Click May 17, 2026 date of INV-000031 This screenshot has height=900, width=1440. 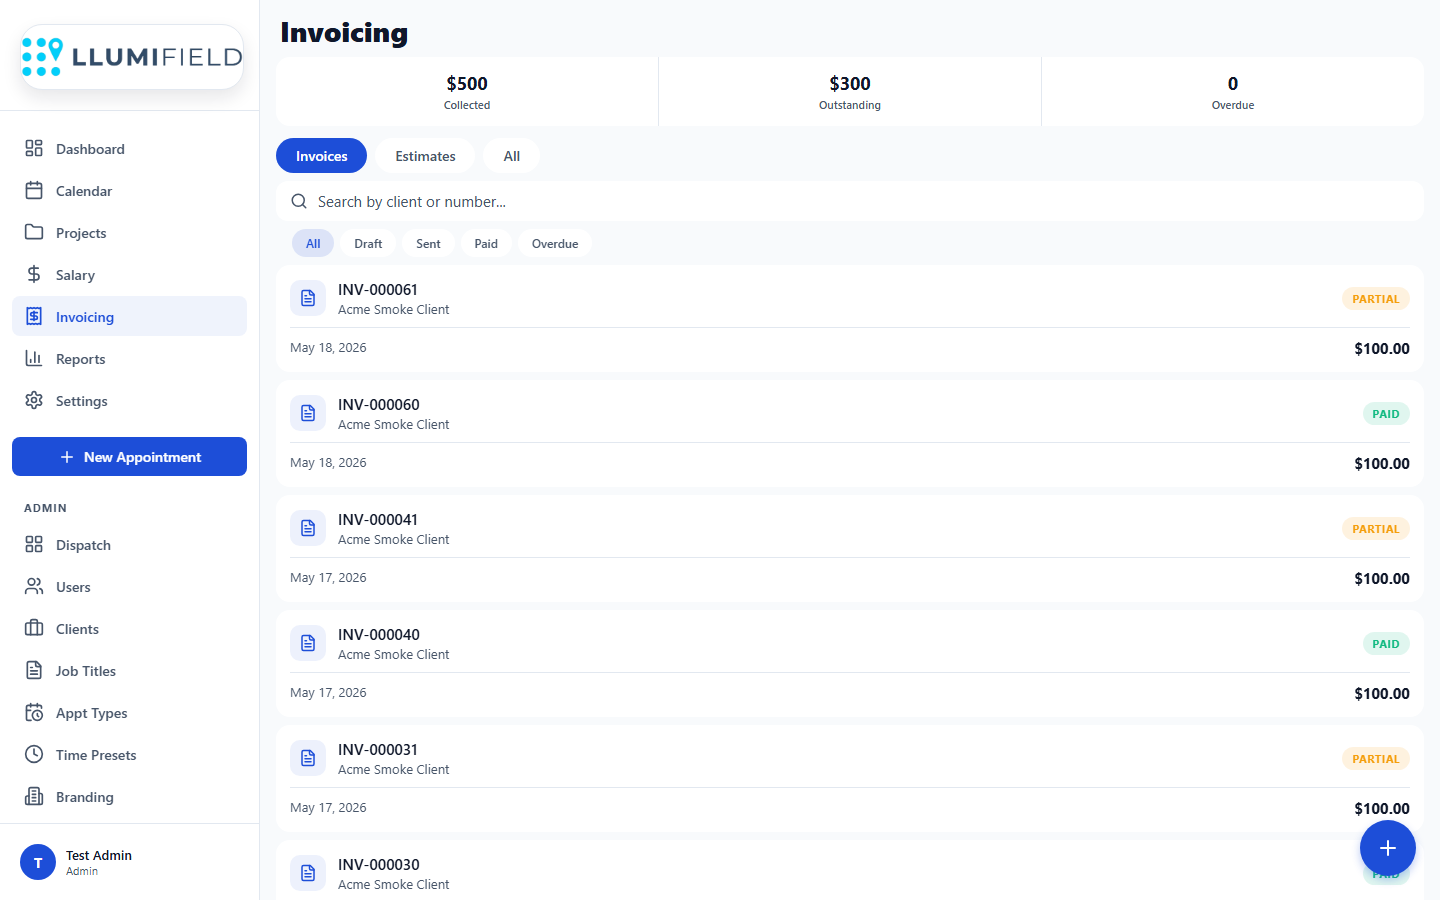point(328,807)
